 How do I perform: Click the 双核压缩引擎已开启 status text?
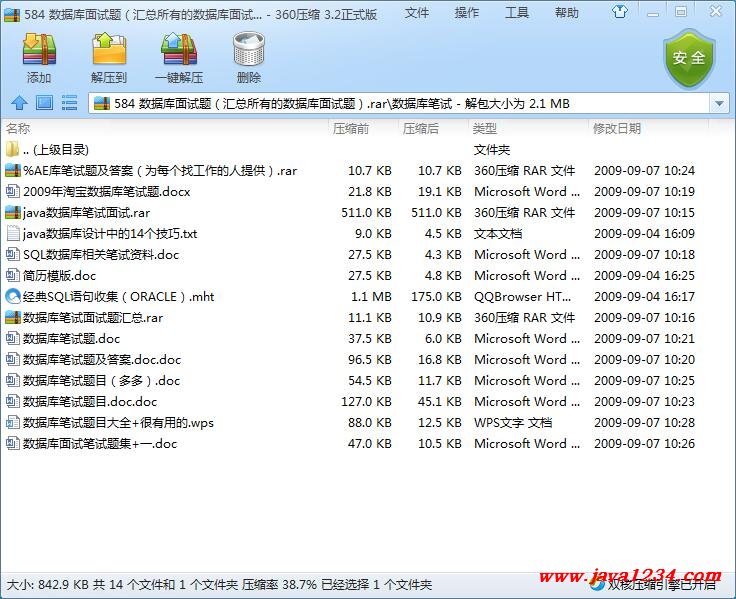[661, 585]
